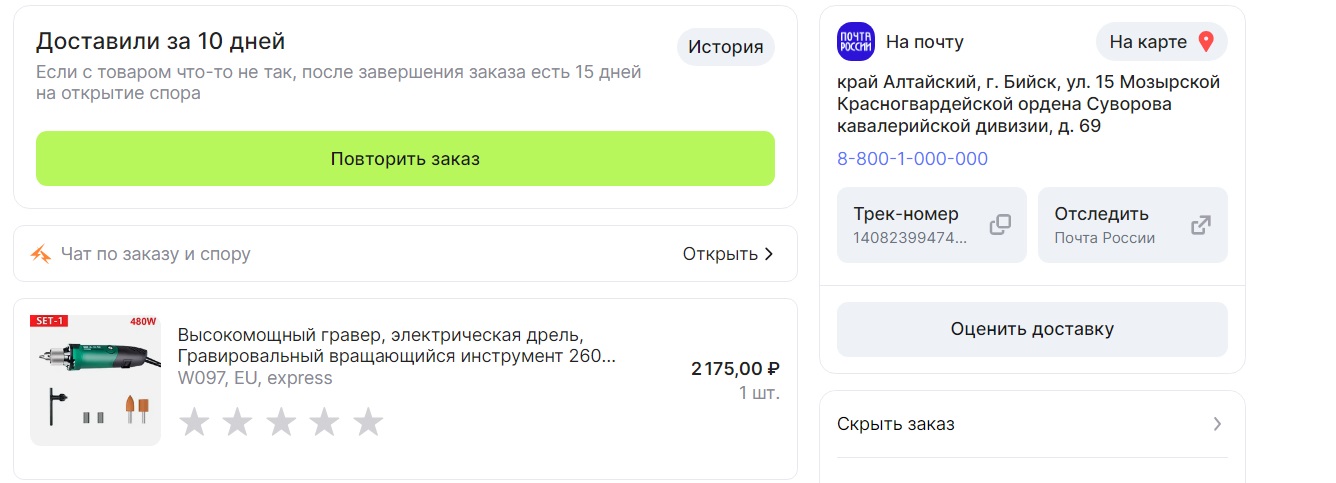The height and width of the screenshot is (483, 1336).
Task: Rate product with fourth star
Action: 324,422
